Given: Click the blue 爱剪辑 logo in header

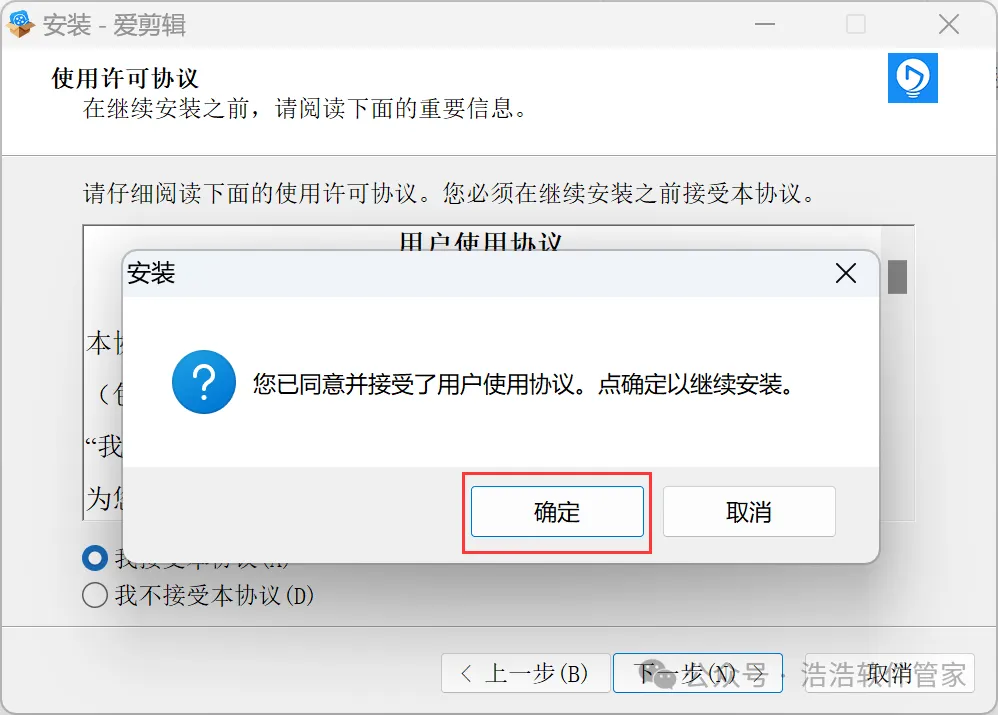Looking at the screenshot, I should point(913,78).
